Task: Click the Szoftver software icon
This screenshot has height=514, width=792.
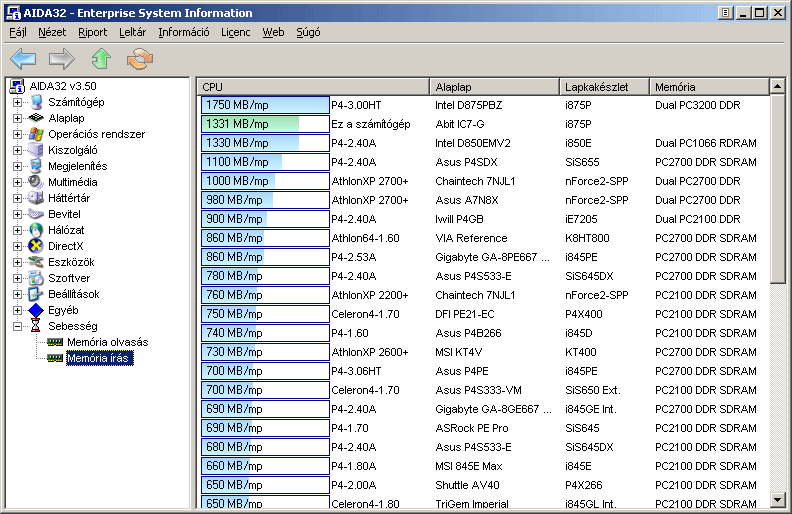Action: (36, 278)
